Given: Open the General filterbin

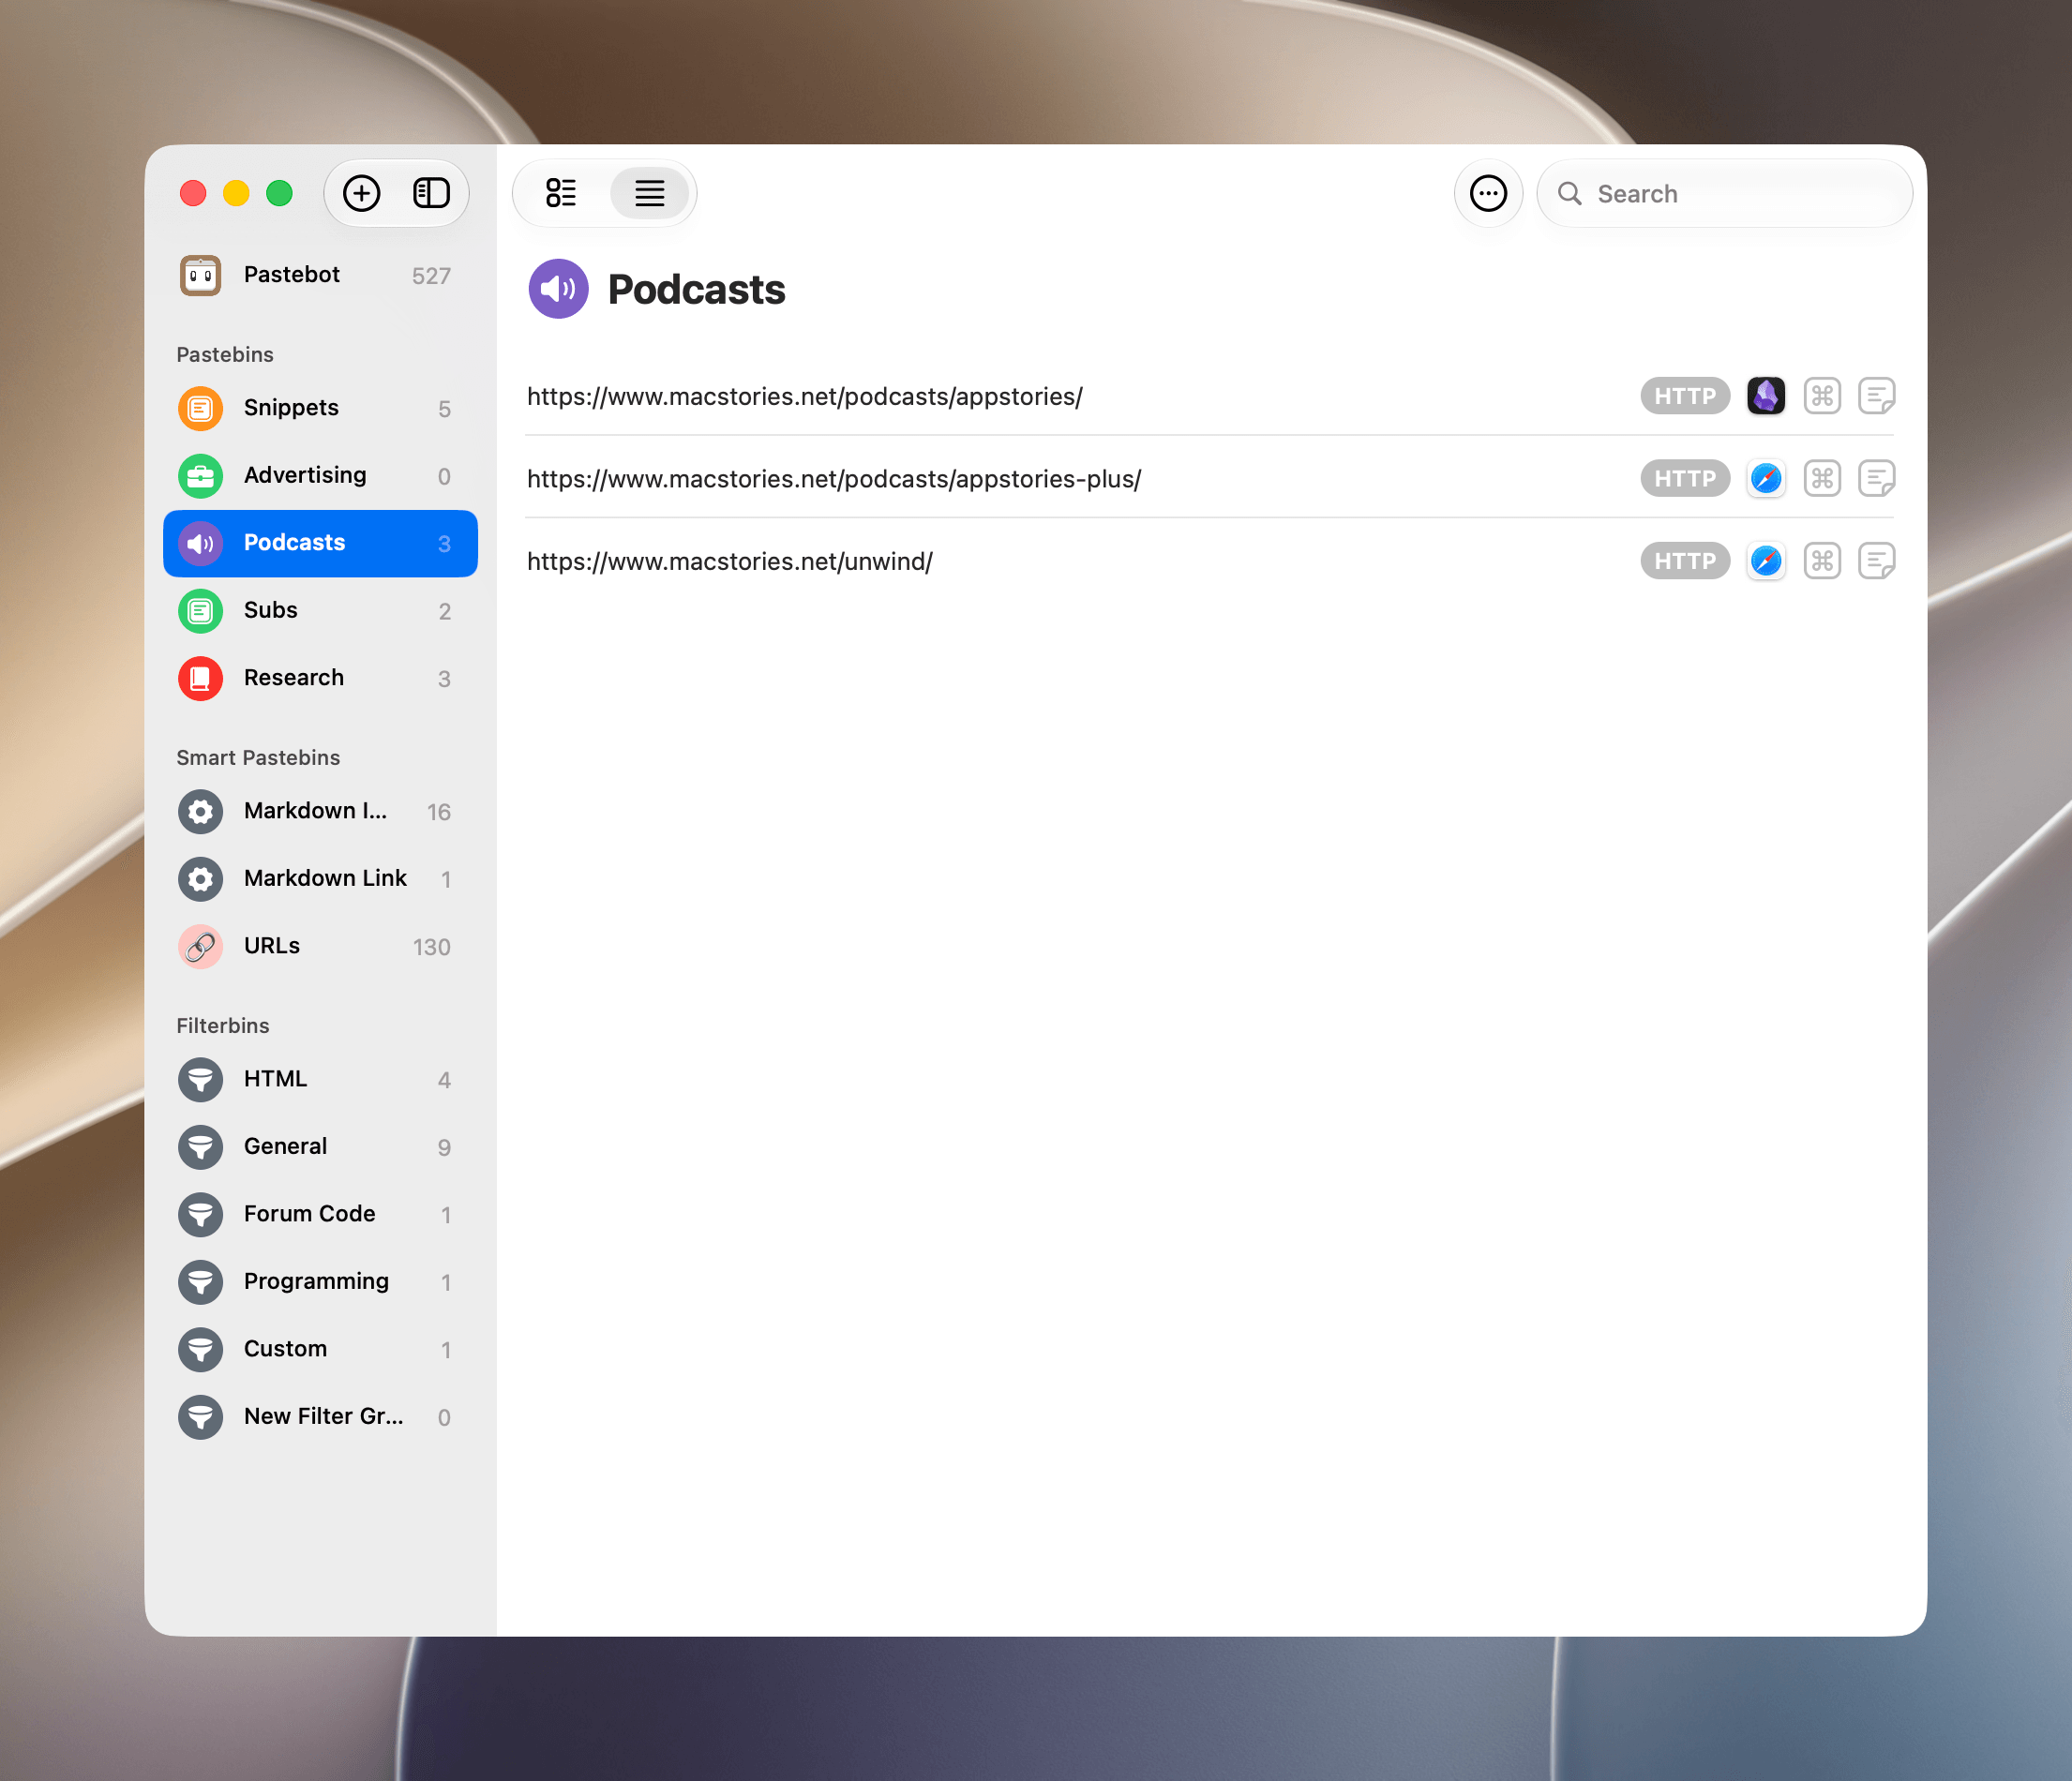Looking at the screenshot, I should tap(320, 1146).
